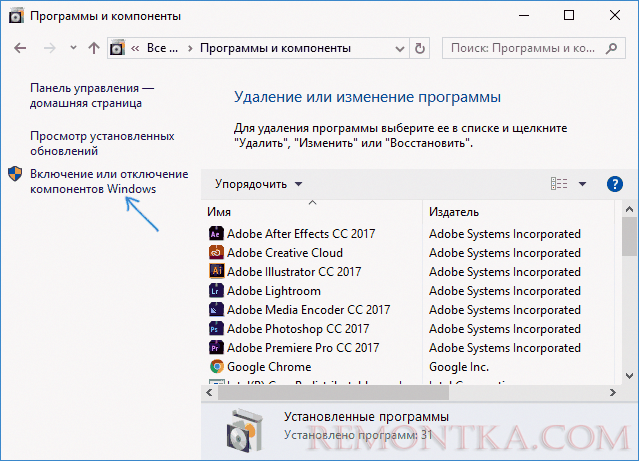
Task: Click publisher cell for Adobe Lightroom
Action: (505, 291)
